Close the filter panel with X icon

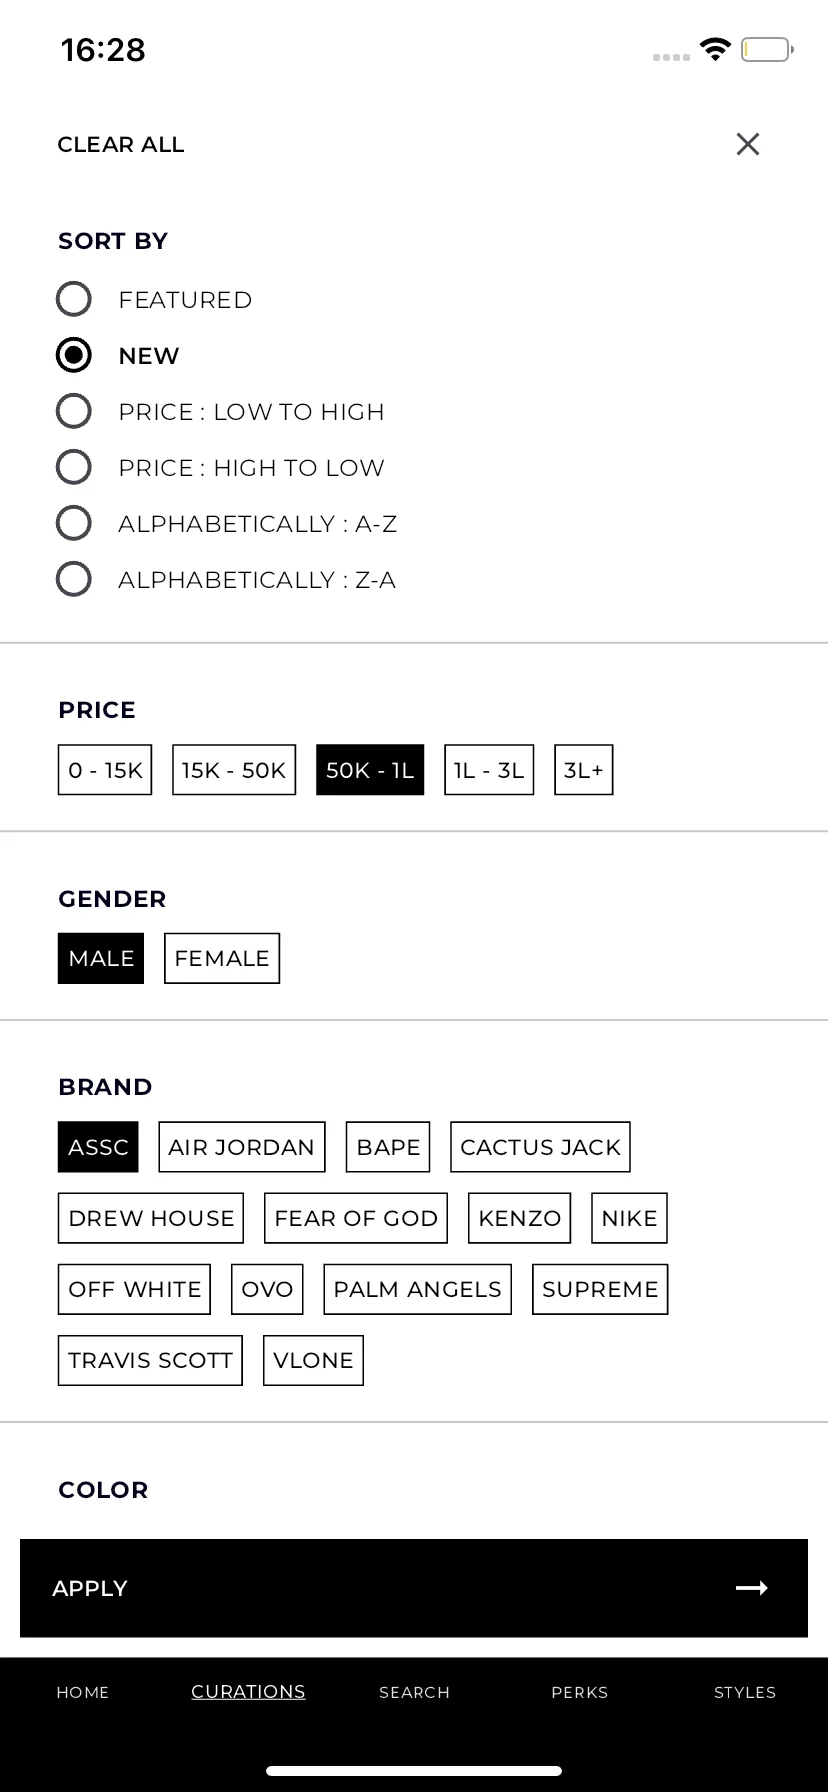pyautogui.click(x=747, y=144)
